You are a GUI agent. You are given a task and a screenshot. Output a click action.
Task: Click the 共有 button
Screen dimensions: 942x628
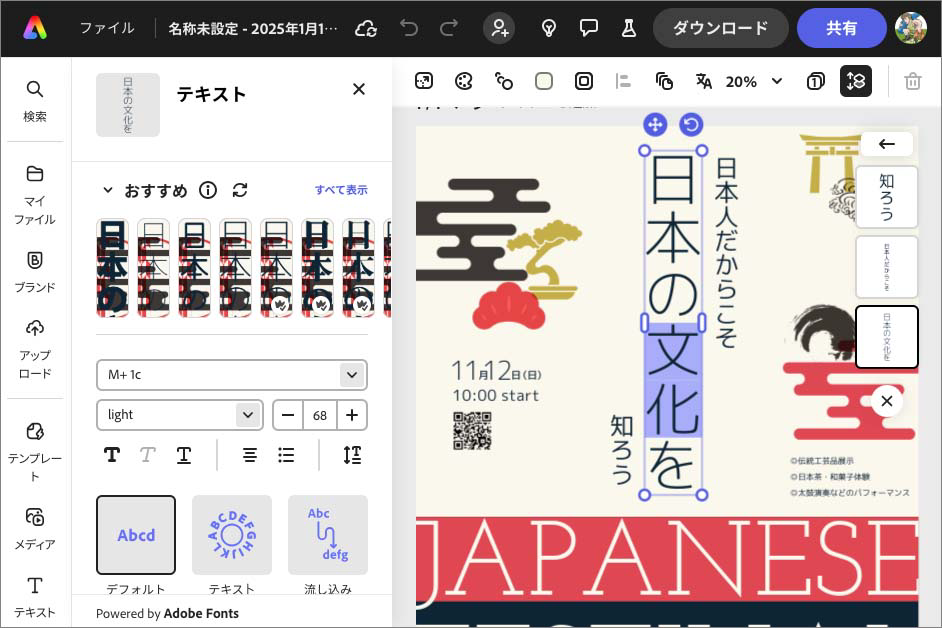click(x=841, y=27)
